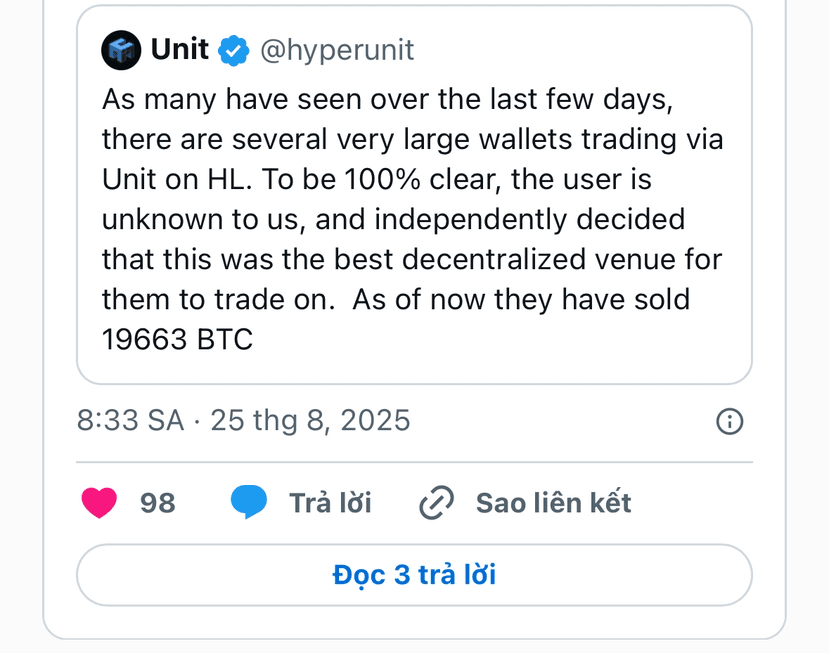Choose Sao liên kết to copy link
This screenshot has width=829, height=653.
[x=554, y=502]
